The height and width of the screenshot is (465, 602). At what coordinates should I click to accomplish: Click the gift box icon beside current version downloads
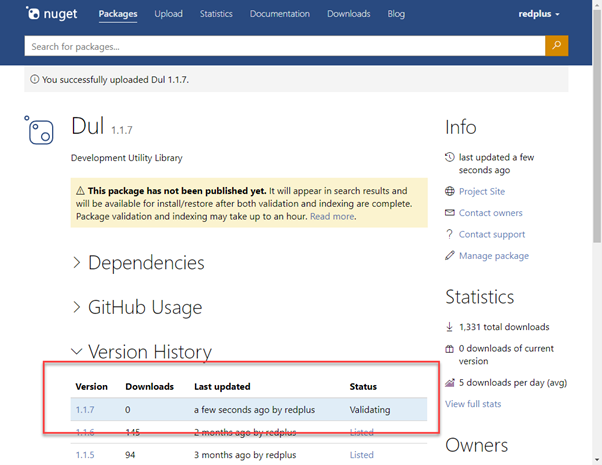[x=450, y=349]
